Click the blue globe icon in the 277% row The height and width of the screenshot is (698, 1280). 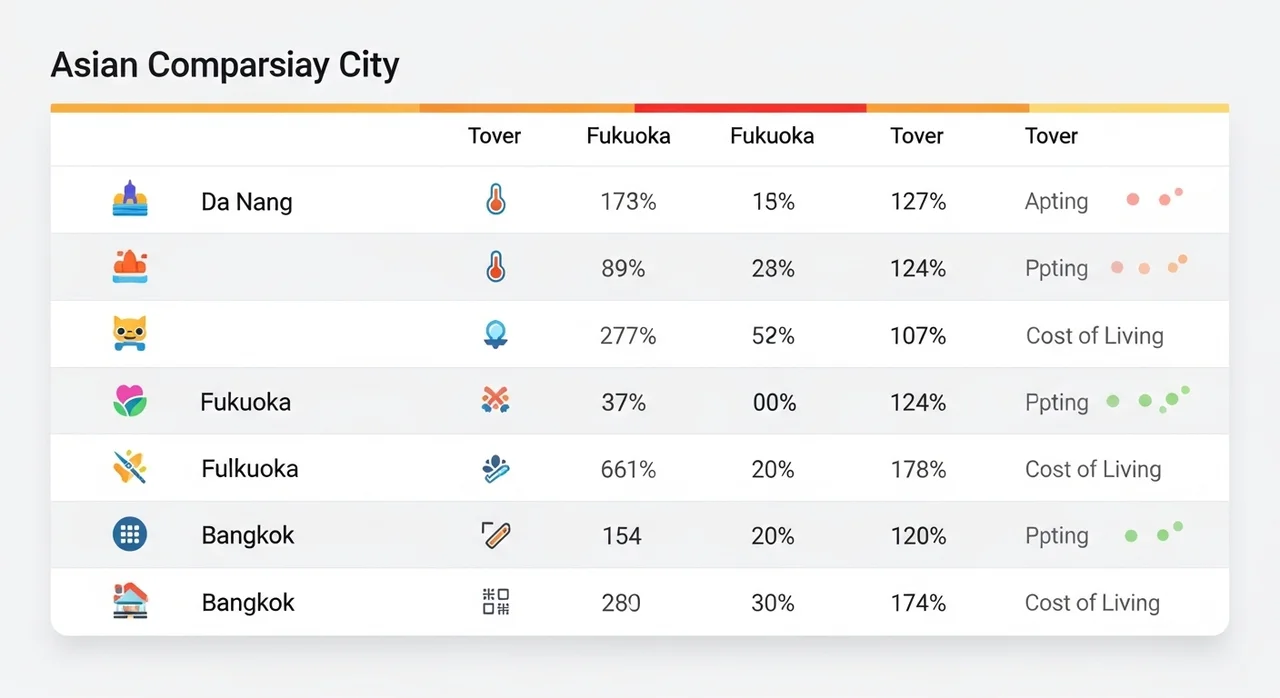[x=496, y=334]
